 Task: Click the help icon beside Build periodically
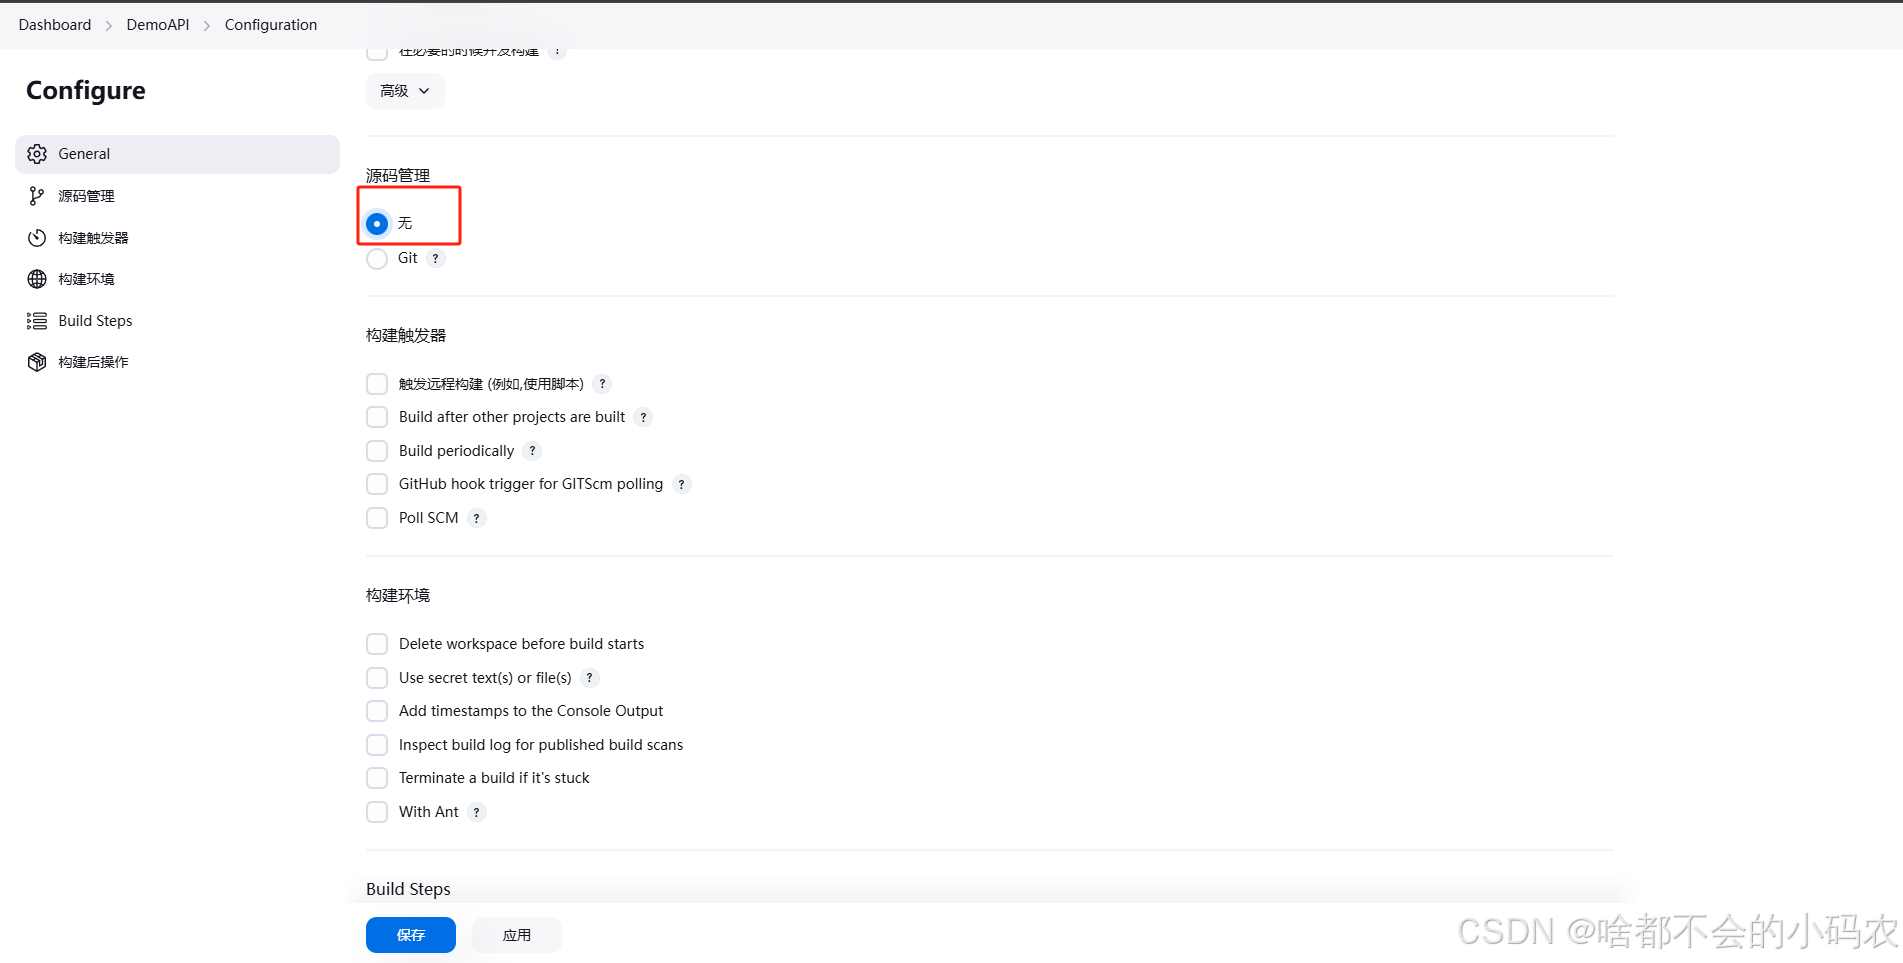point(532,451)
